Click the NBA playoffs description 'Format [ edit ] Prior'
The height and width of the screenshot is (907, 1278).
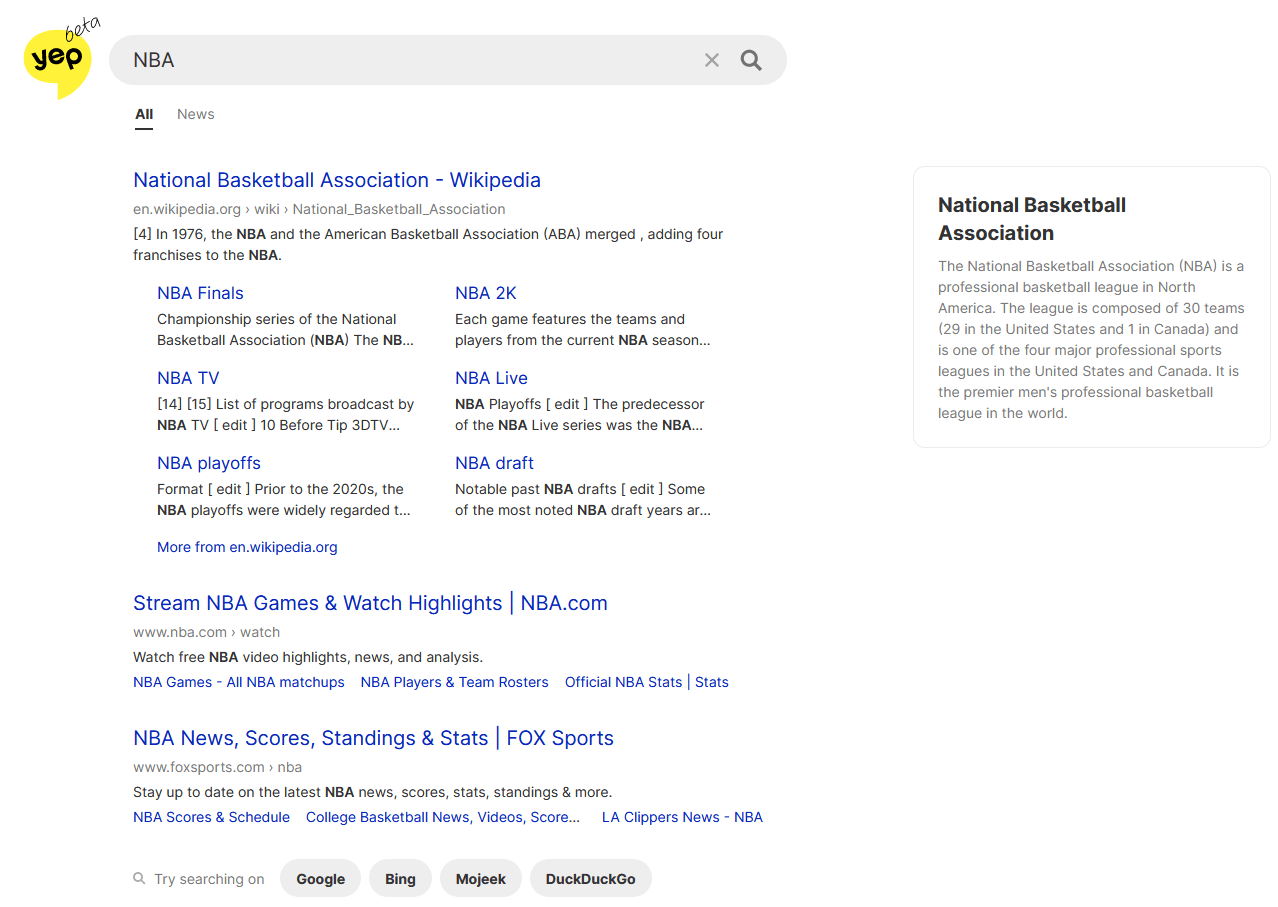point(284,500)
